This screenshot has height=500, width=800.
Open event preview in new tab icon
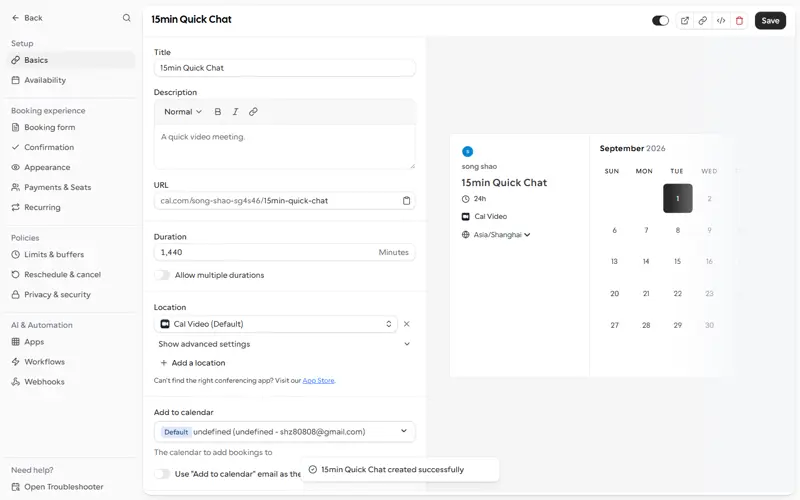[685, 20]
